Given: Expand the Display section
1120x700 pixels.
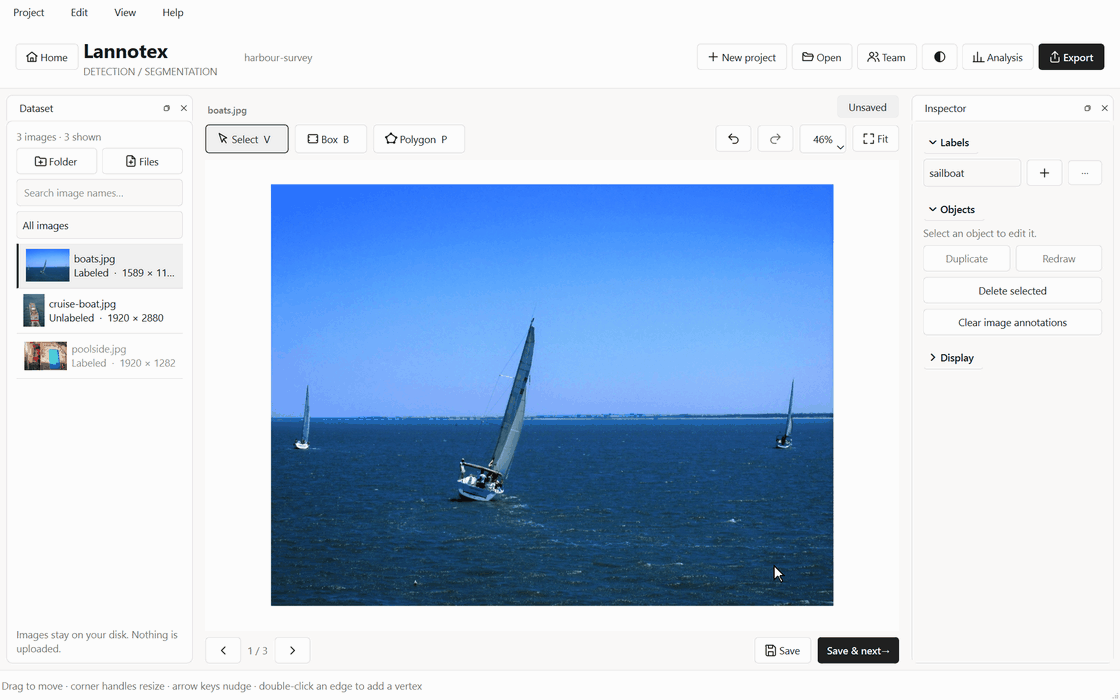Looking at the screenshot, I should [x=951, y=358].
